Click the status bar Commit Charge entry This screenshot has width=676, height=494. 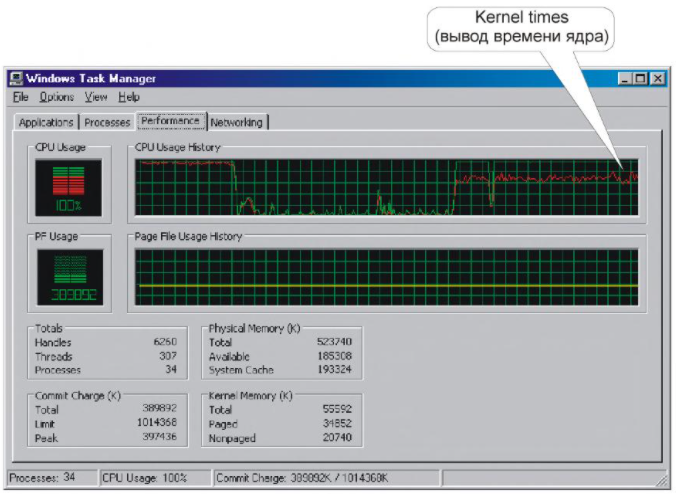326,478
